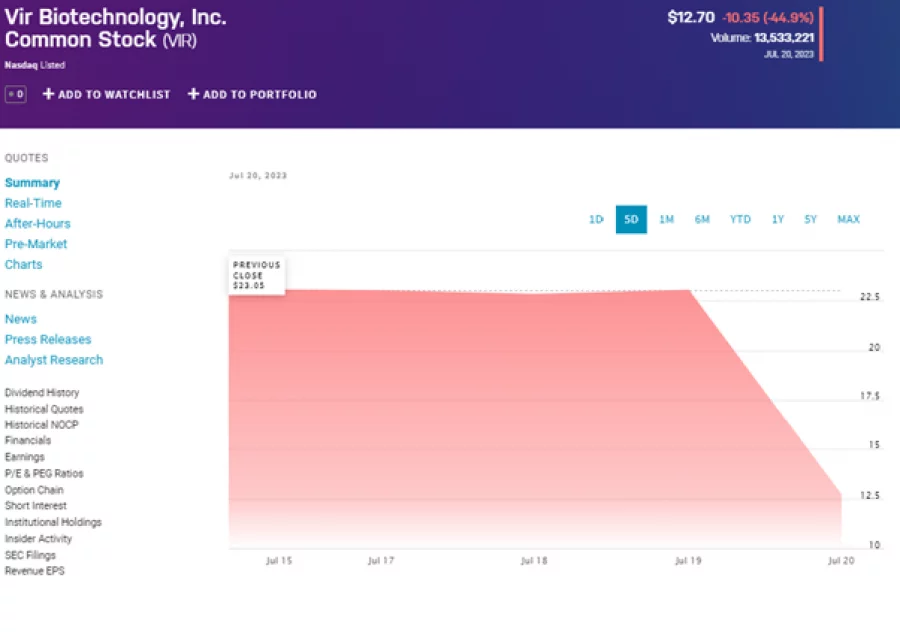The image size is (900, 632).
Task: Select the 5Y chart range
Action: pos(810,219)
